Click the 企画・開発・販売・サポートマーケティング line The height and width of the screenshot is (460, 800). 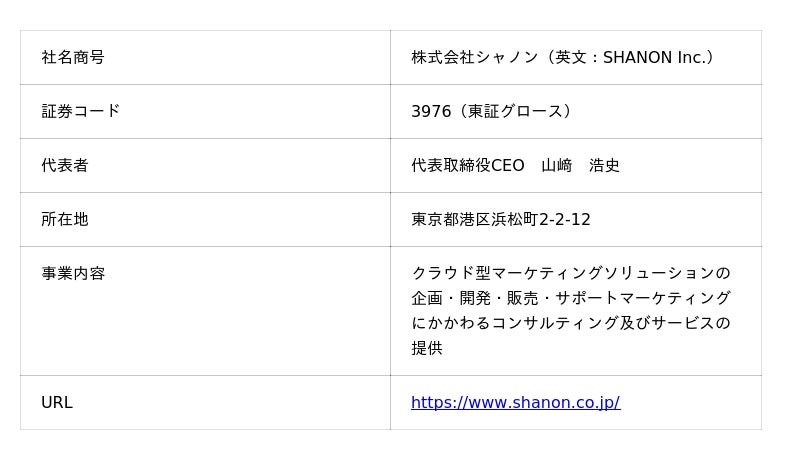coord(570,299)
